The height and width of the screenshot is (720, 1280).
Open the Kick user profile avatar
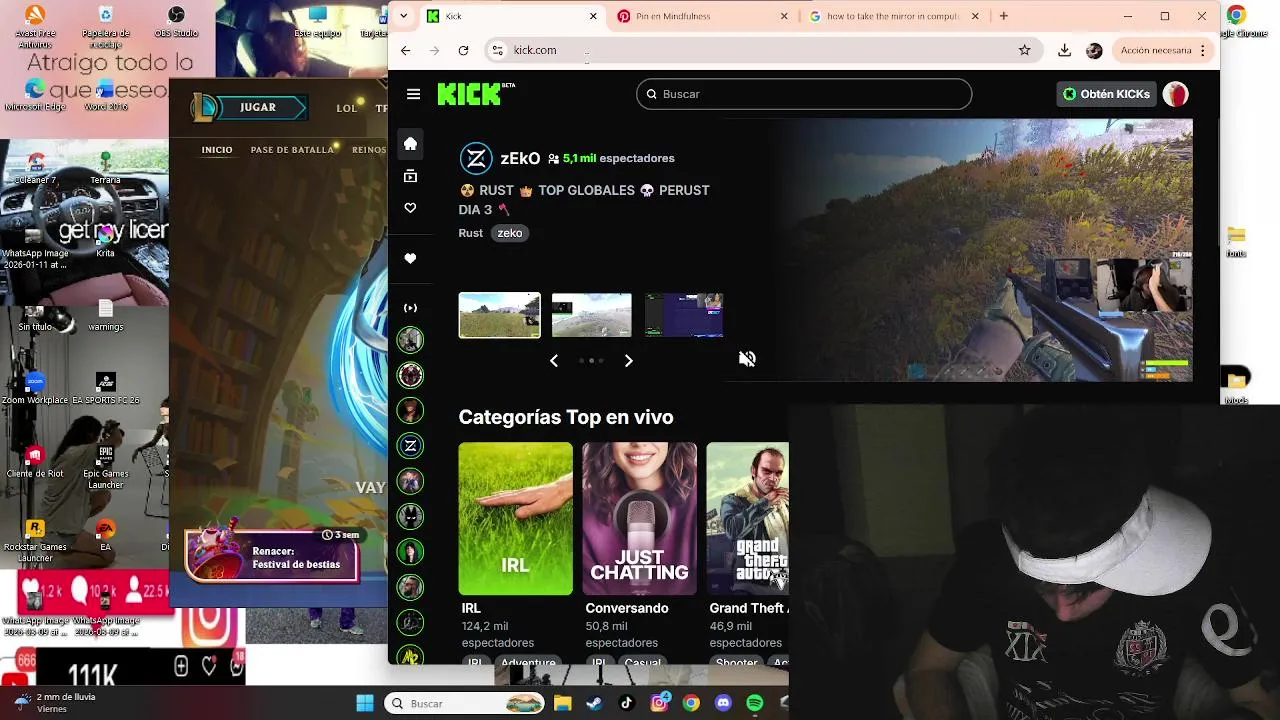(1176, 94)
